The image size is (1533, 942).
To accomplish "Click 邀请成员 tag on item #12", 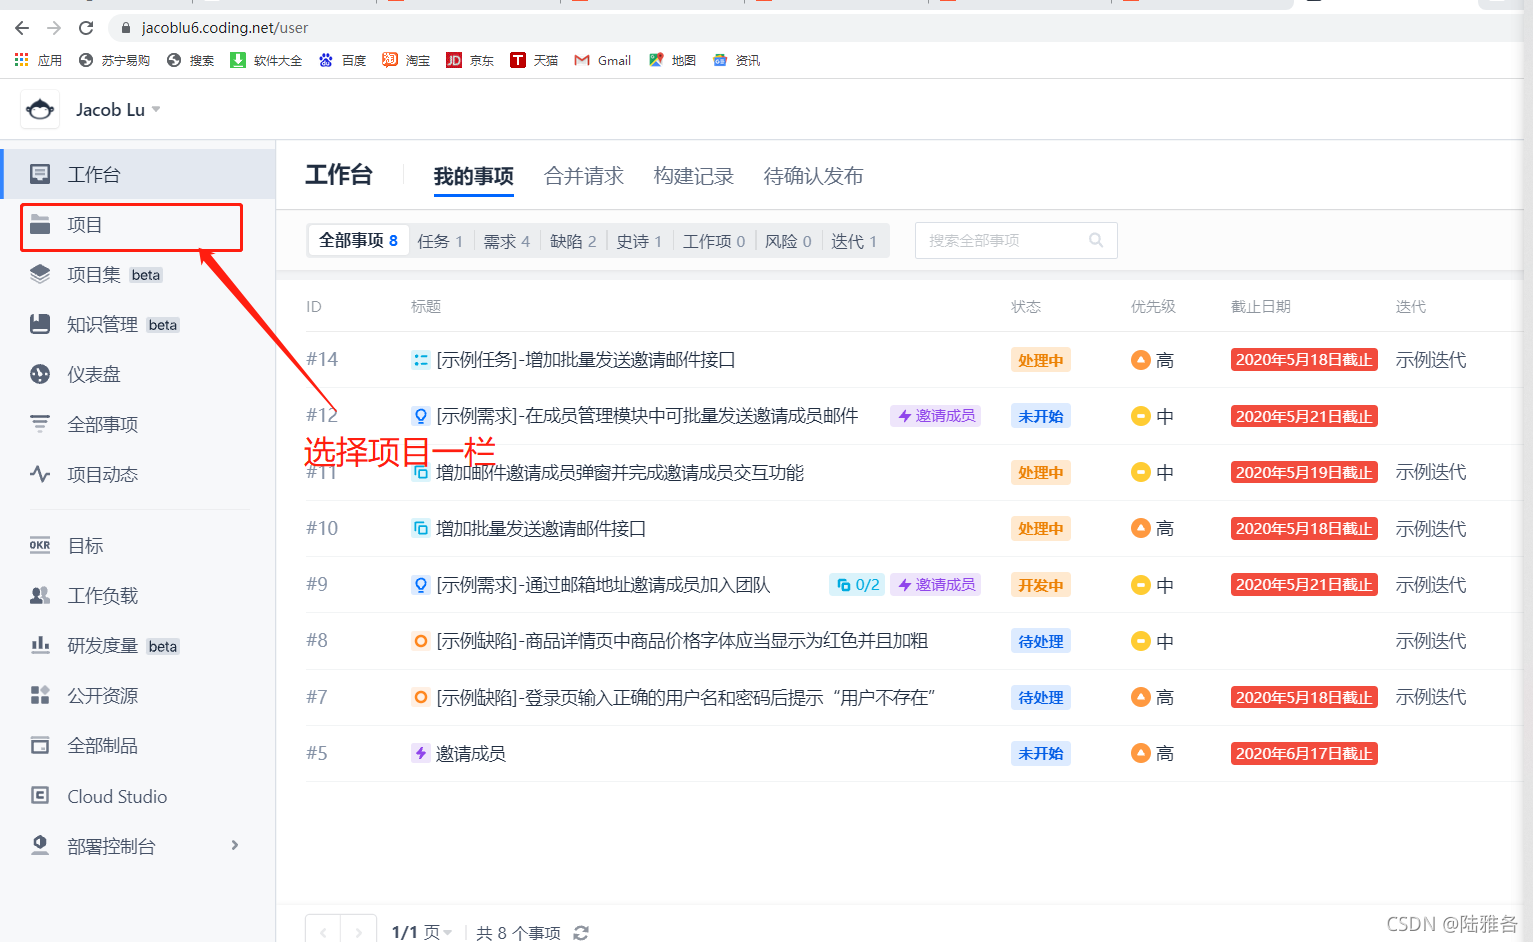I will click(936, 416).
